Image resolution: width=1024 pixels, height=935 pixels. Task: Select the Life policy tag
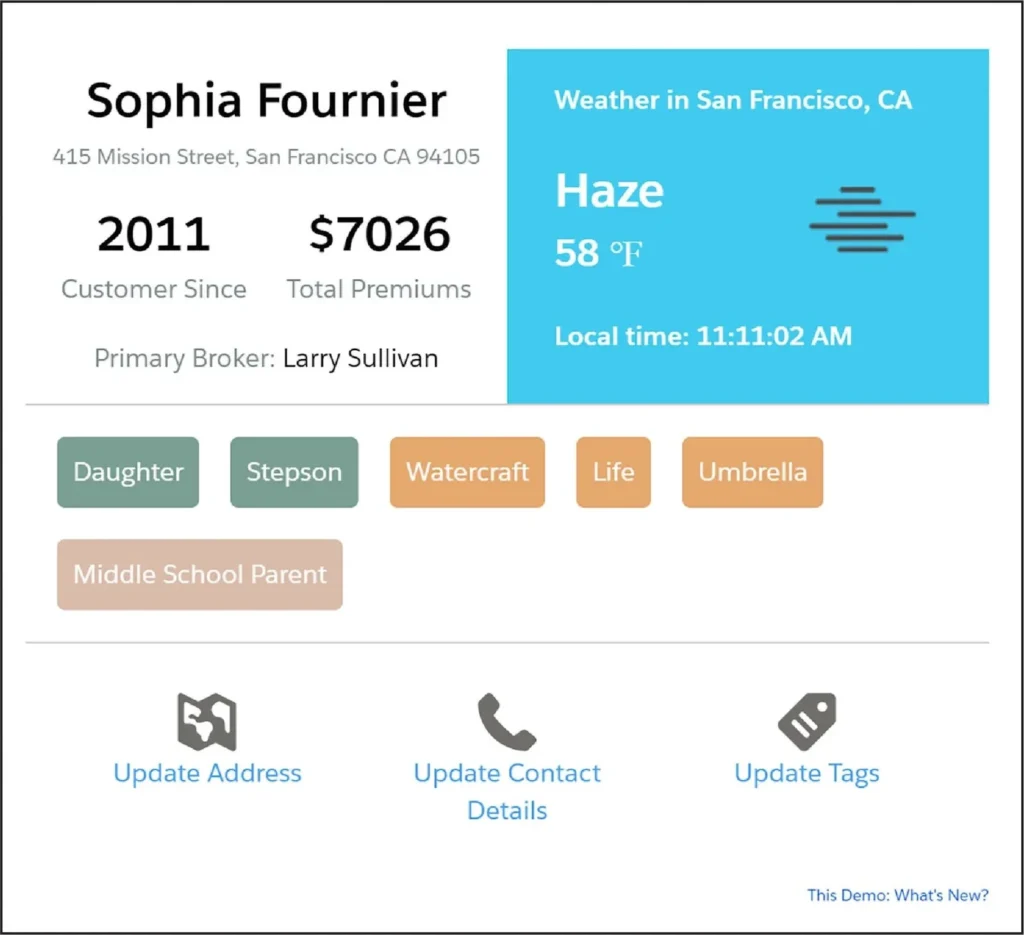[x=613, y=472]
